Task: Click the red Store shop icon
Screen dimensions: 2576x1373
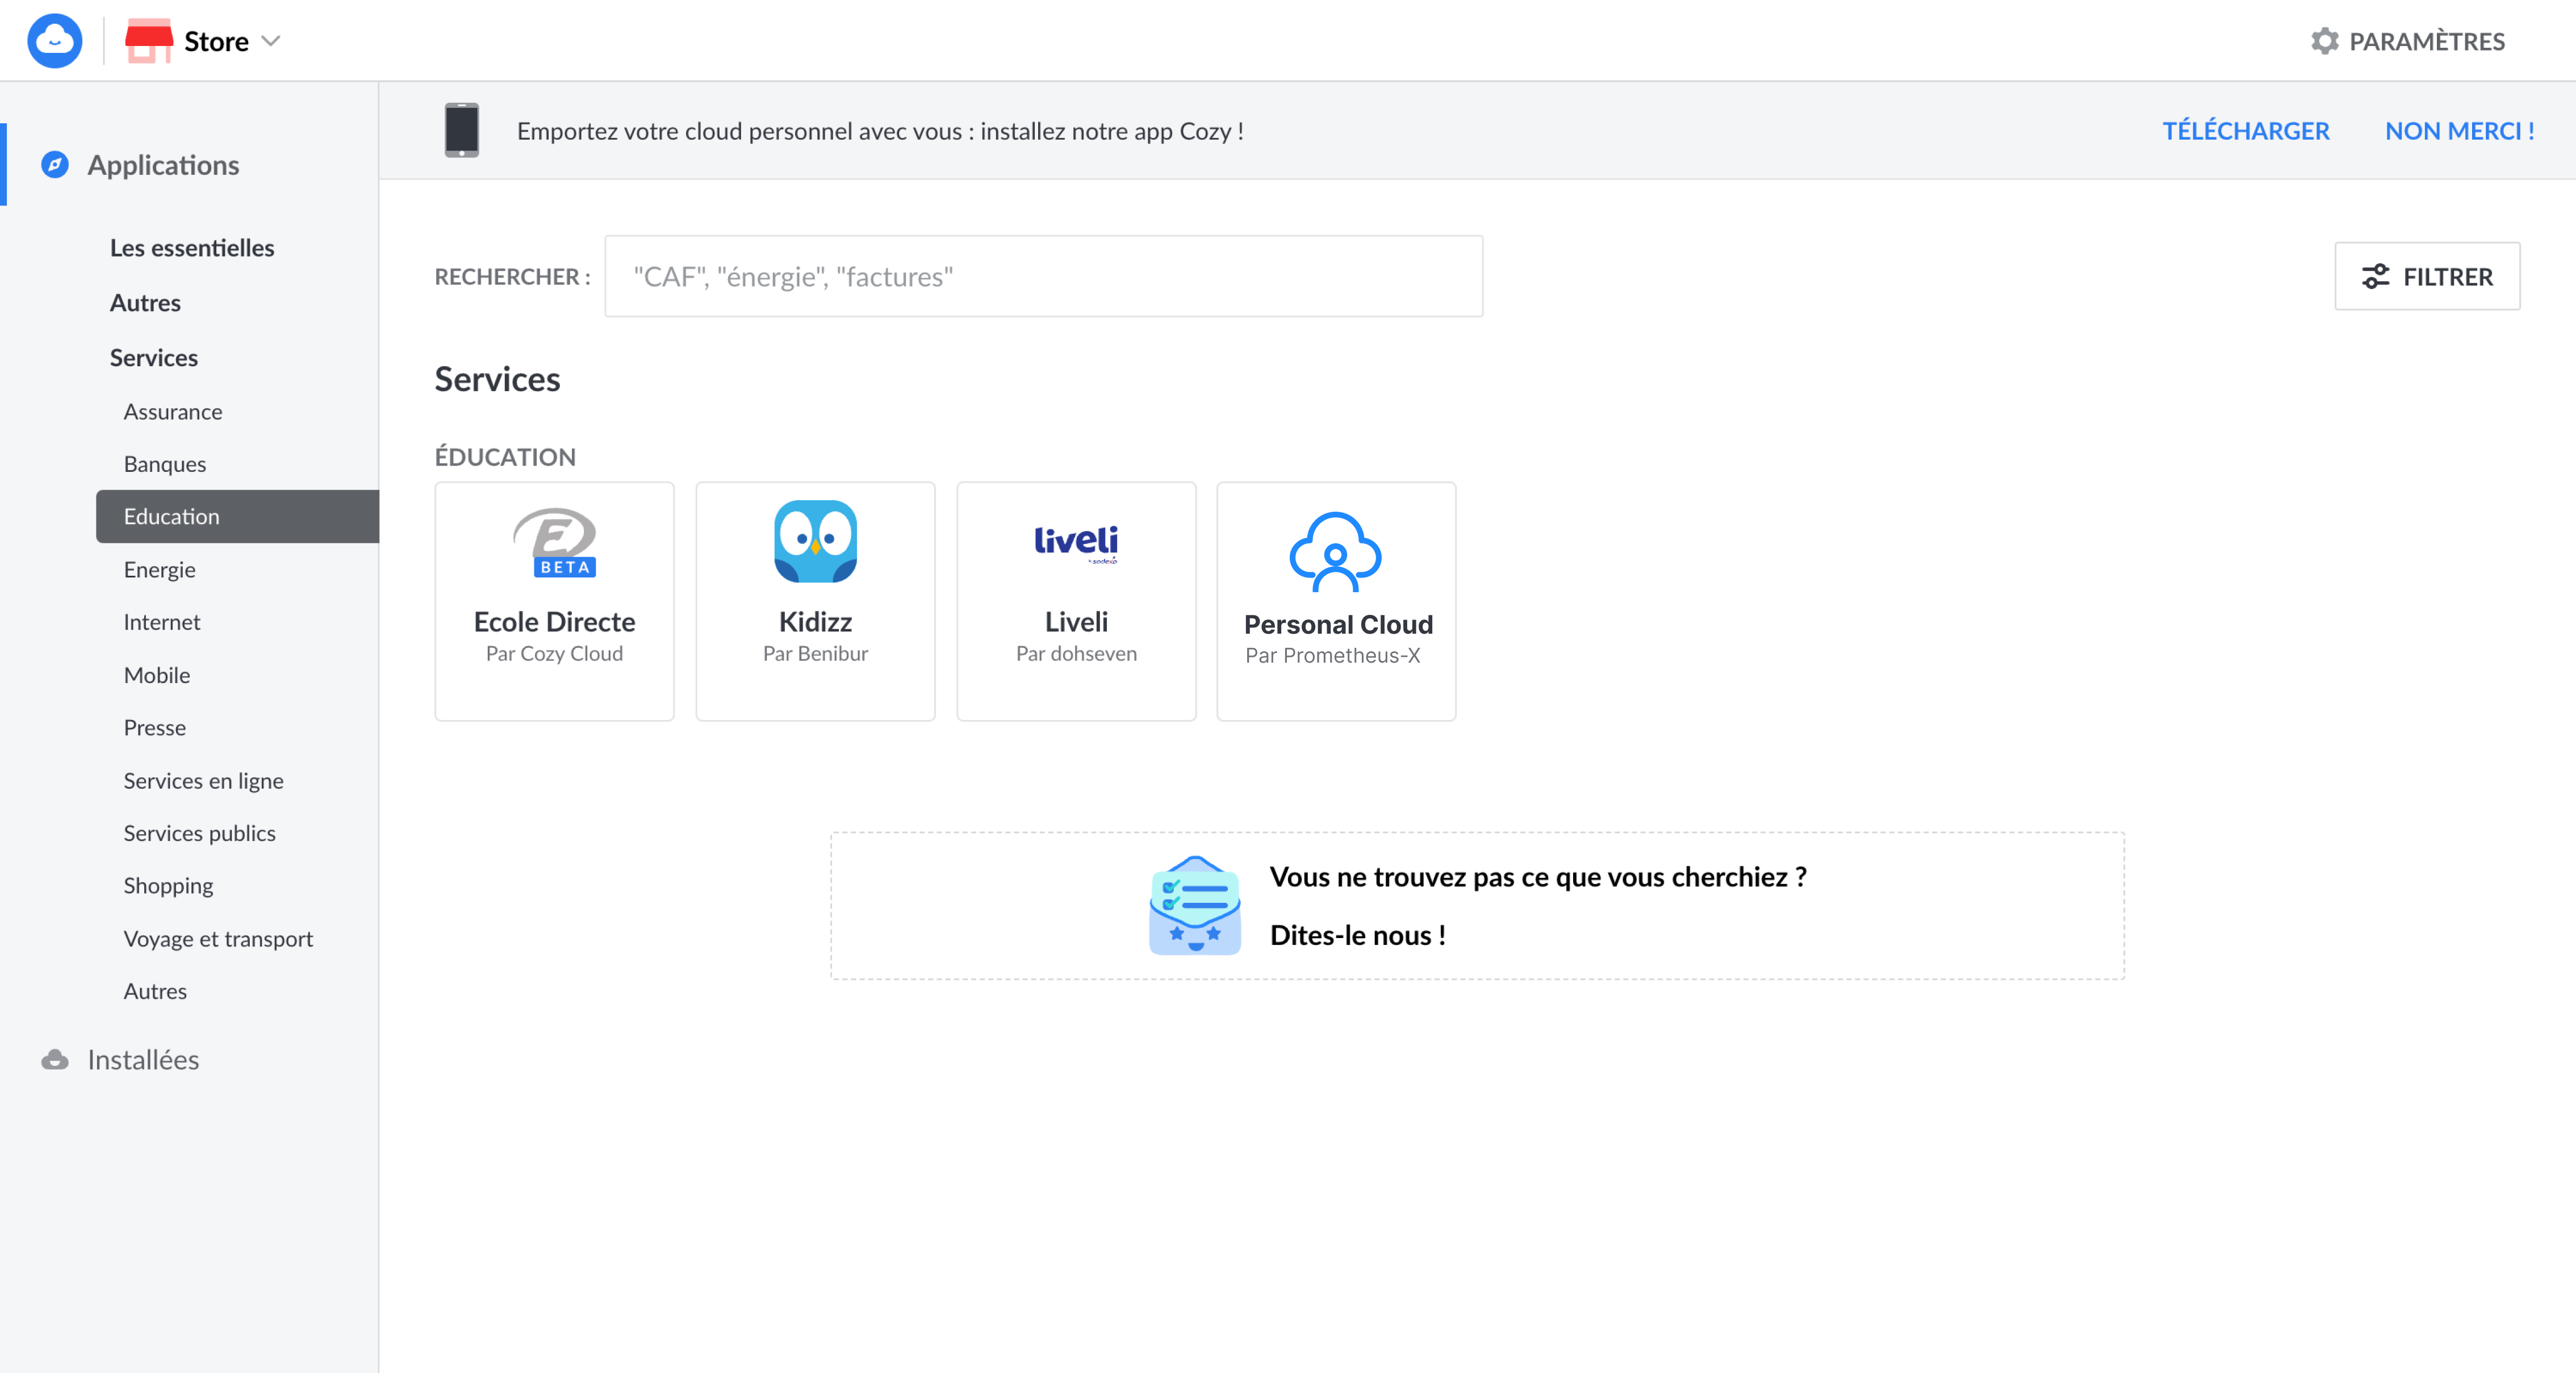Action: point(148,41)
